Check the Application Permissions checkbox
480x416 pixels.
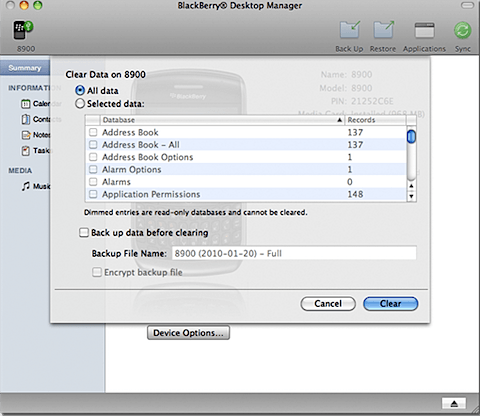93,194
